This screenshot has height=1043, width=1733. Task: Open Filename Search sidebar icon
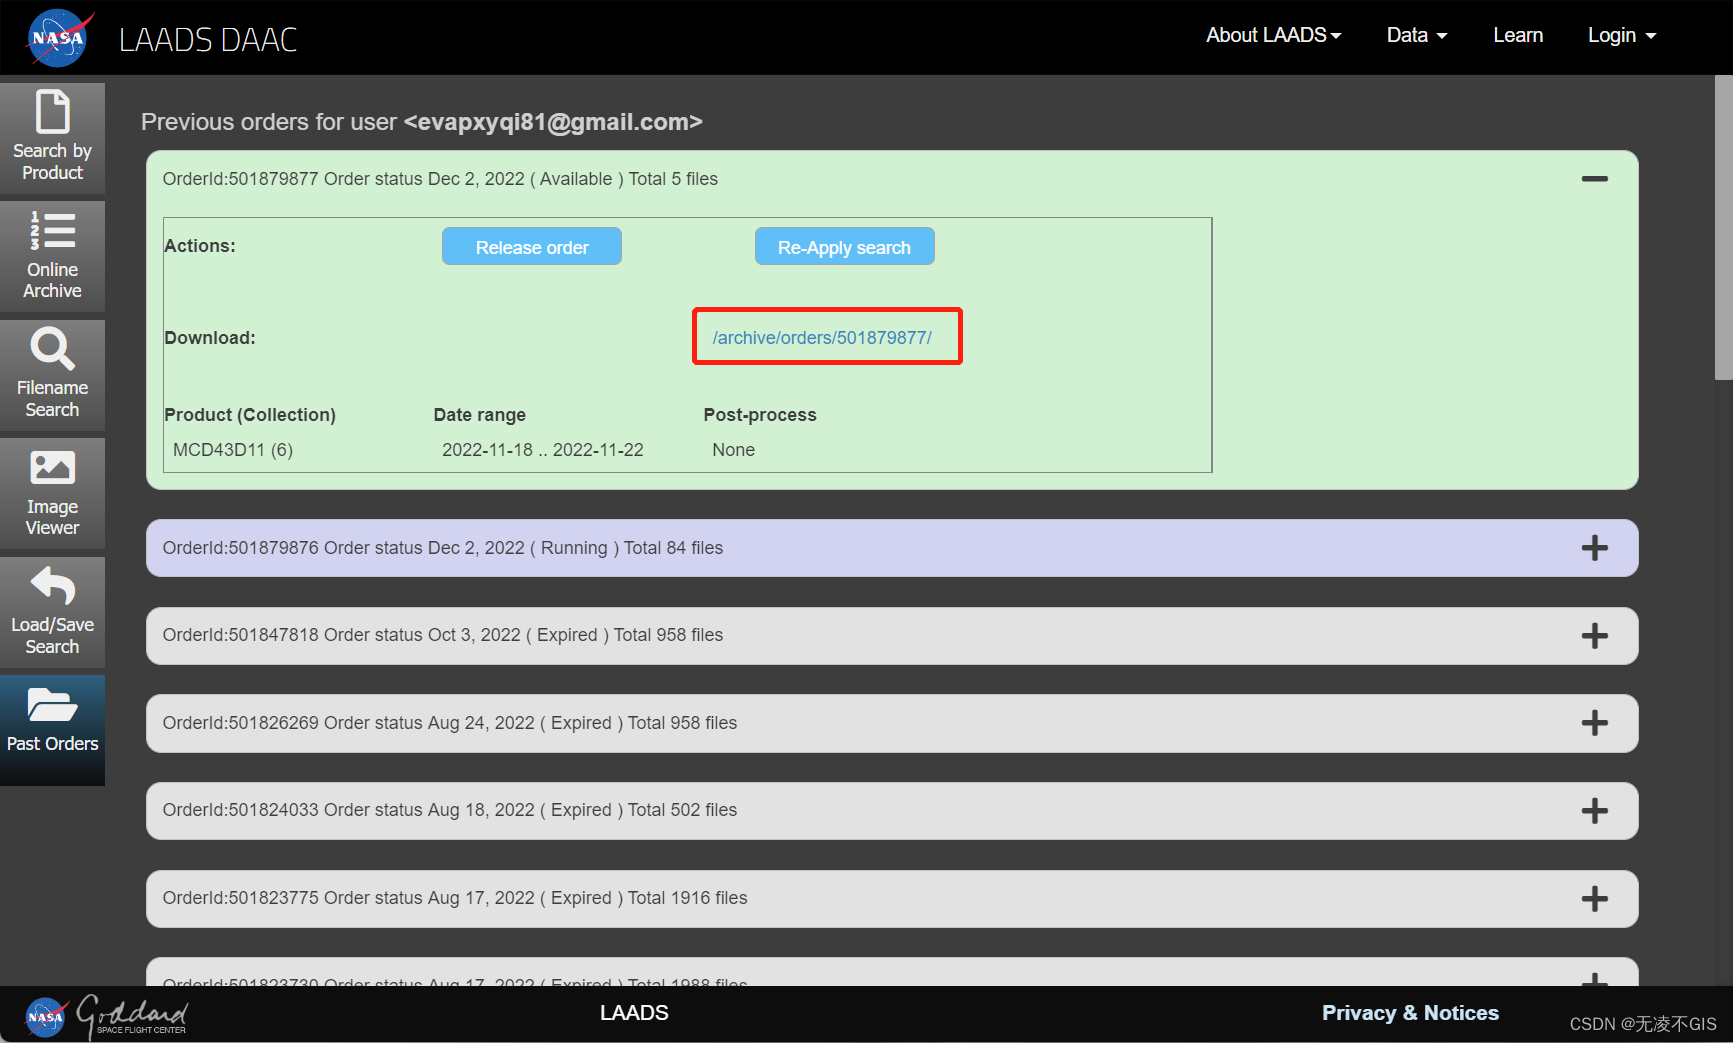pos(52,374)
